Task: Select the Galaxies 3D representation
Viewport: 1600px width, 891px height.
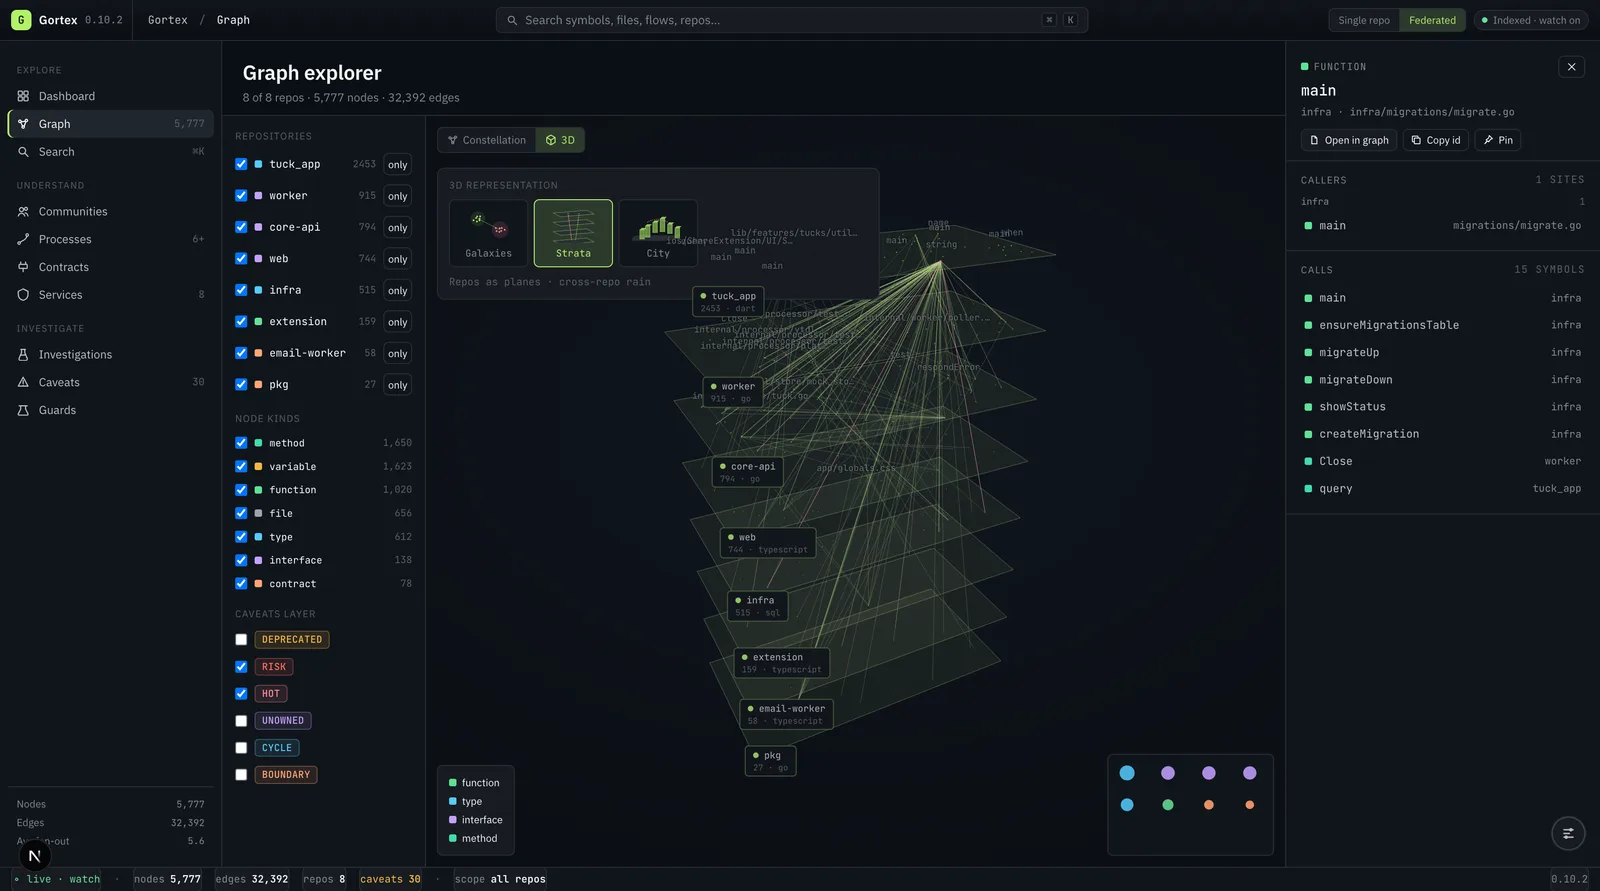Action: click(x=488, y=233)
